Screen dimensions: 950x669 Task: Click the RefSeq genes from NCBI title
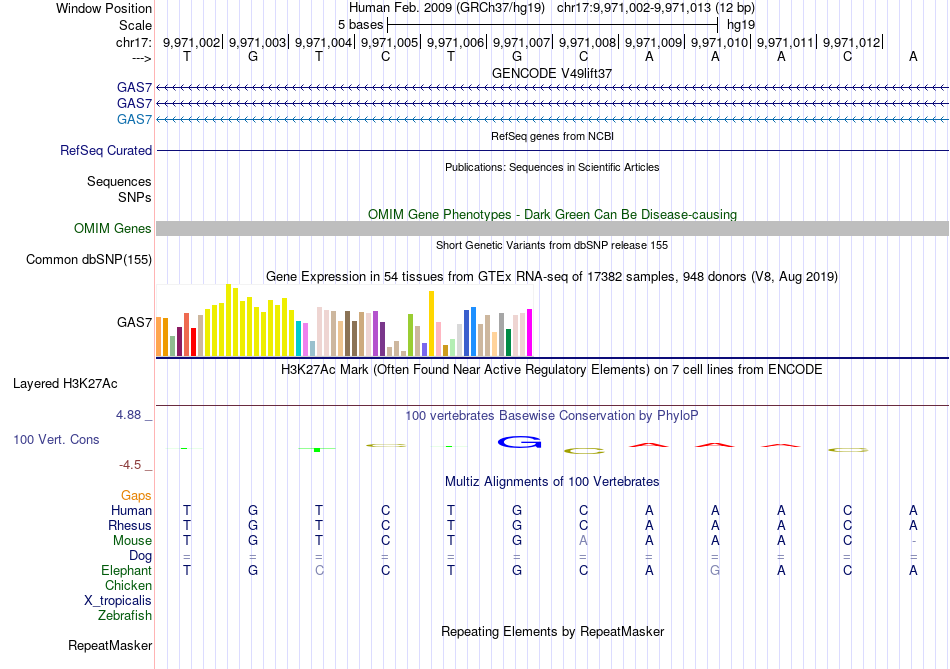tap(553, 136)
